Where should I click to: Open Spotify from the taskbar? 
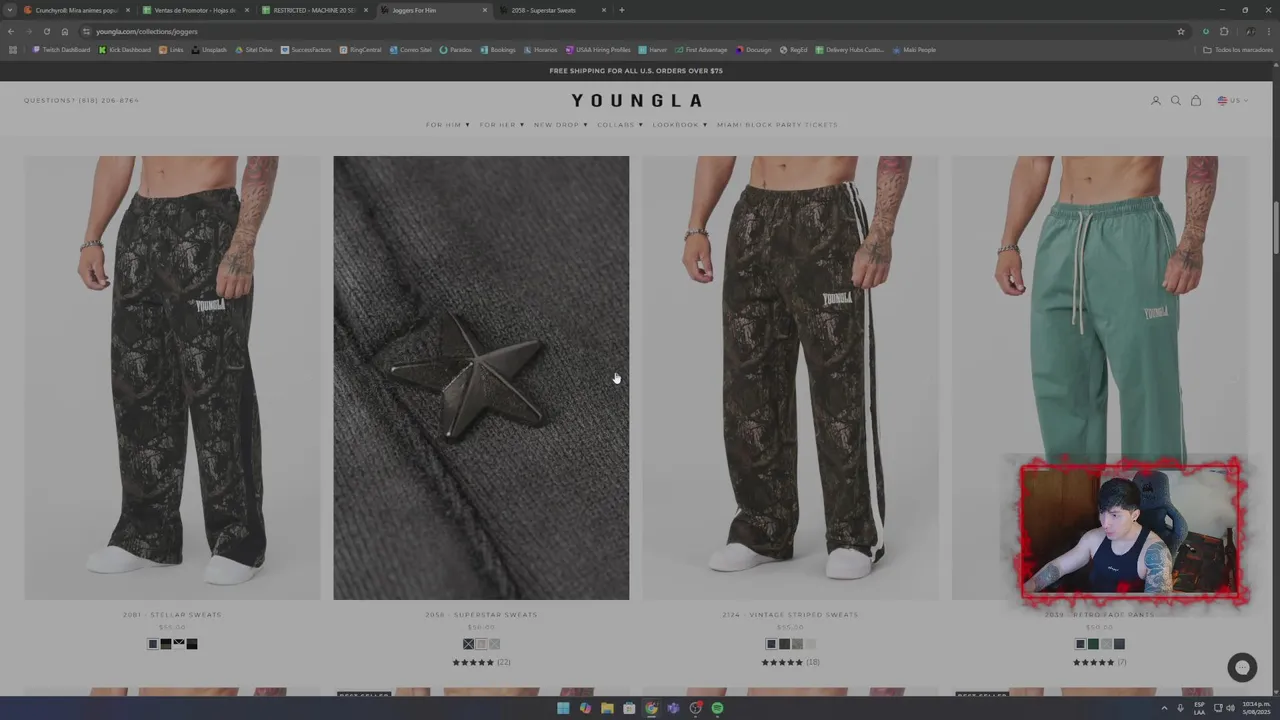717,708
